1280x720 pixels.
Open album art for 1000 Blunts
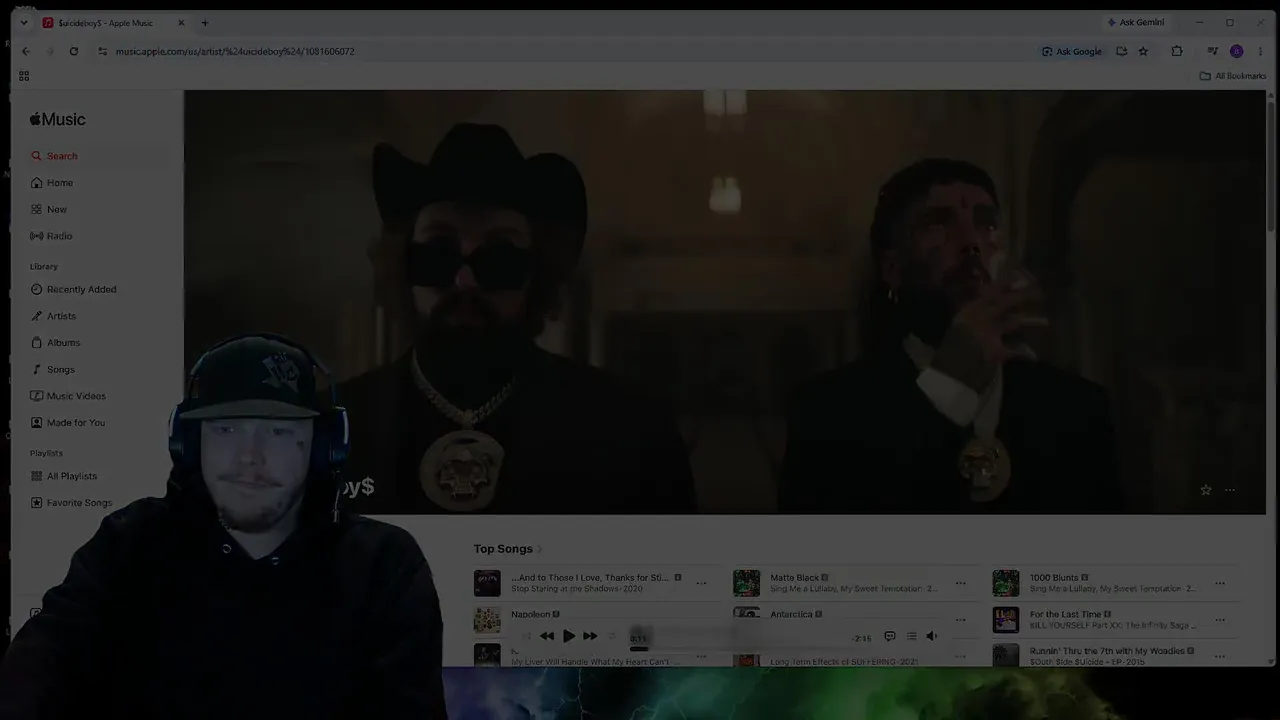tap(1005, 583)
